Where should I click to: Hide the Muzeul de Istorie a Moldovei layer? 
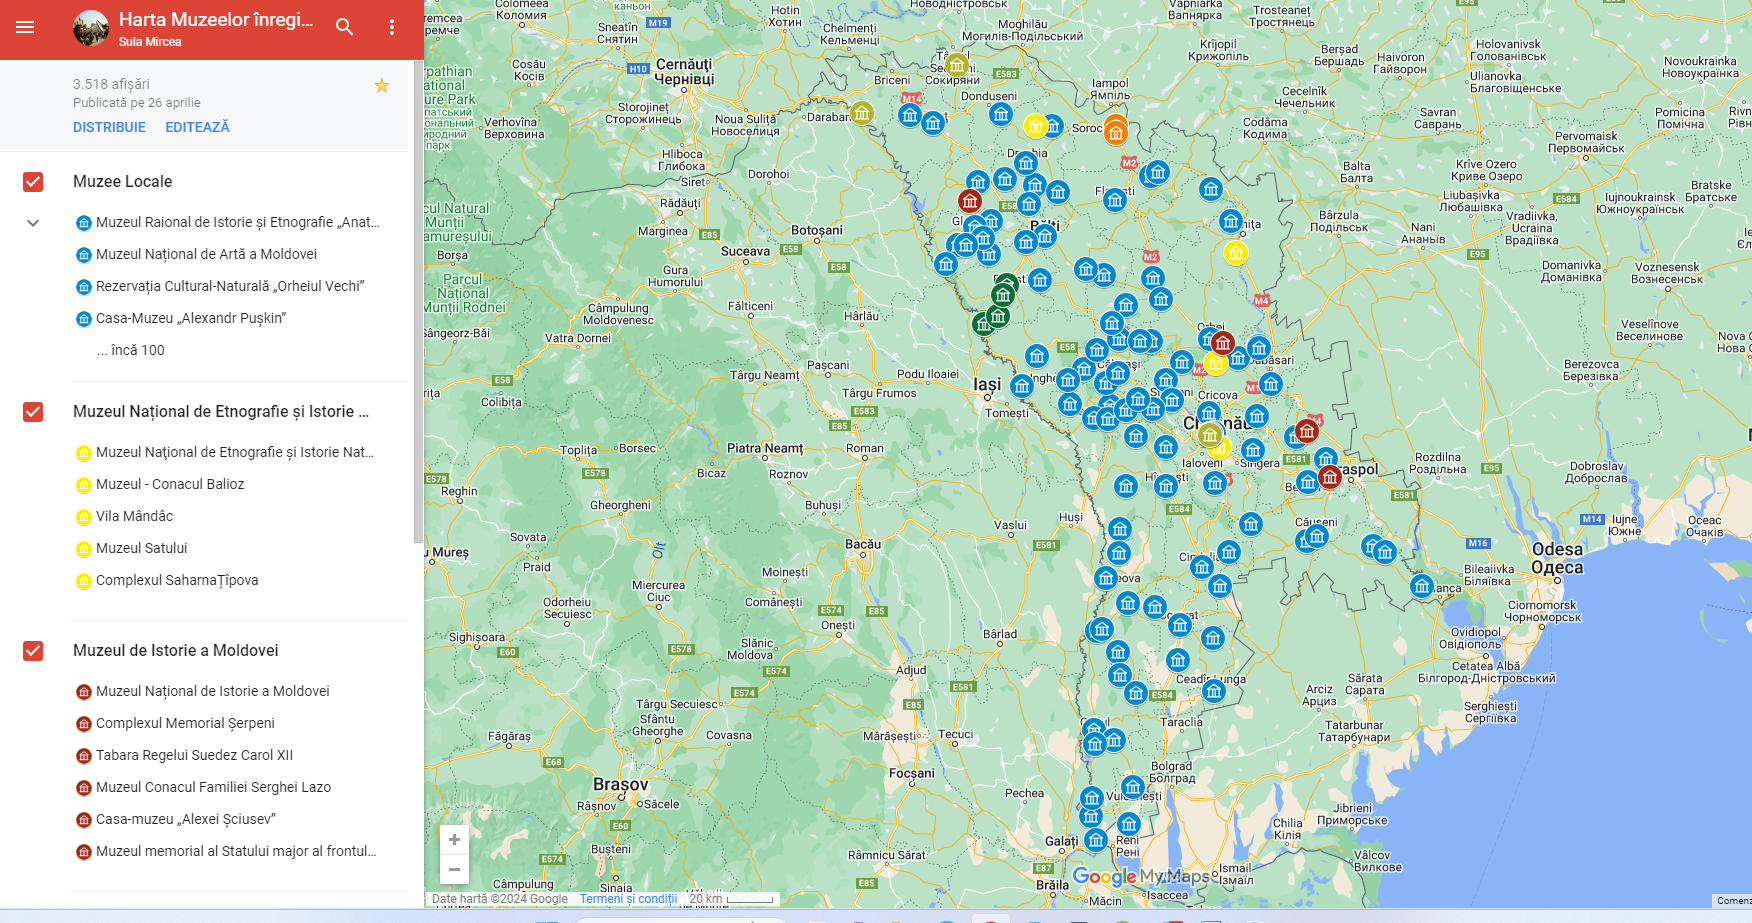(x=33, y=651)
